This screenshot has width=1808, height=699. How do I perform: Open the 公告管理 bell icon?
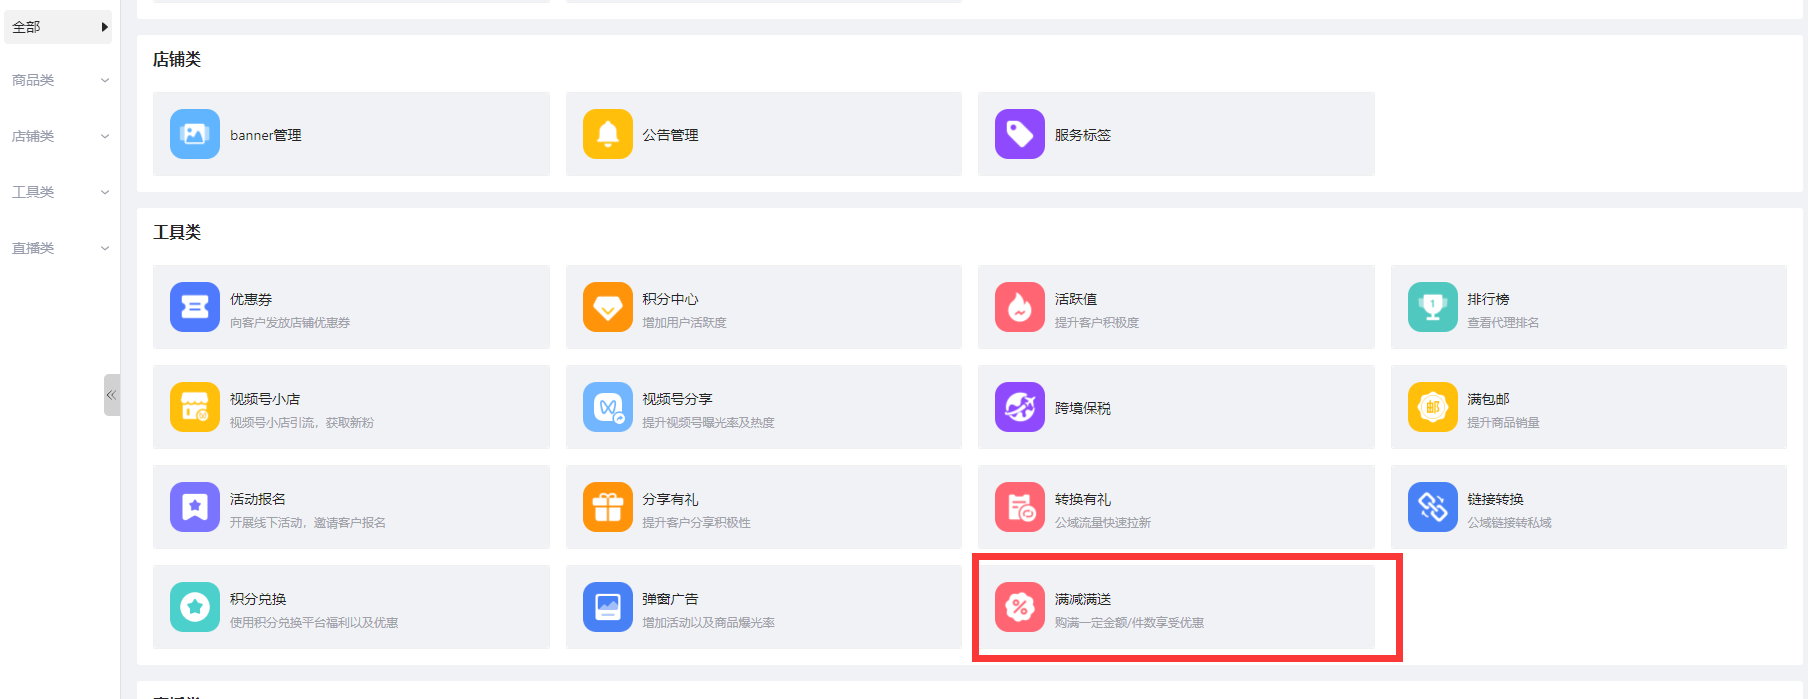coord(607,134)
